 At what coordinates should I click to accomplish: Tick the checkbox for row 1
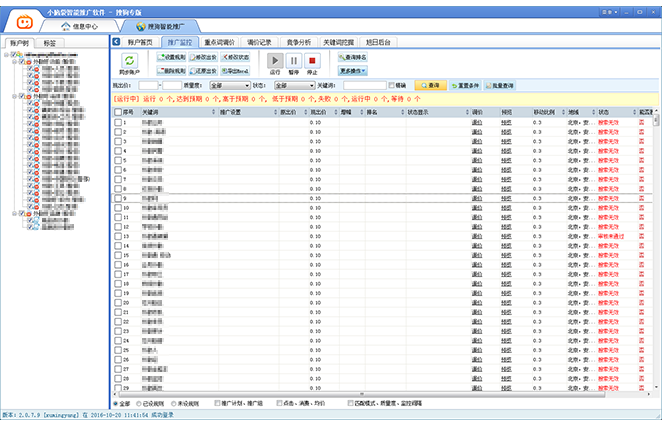pyautogui.click(x=118, y=122)
